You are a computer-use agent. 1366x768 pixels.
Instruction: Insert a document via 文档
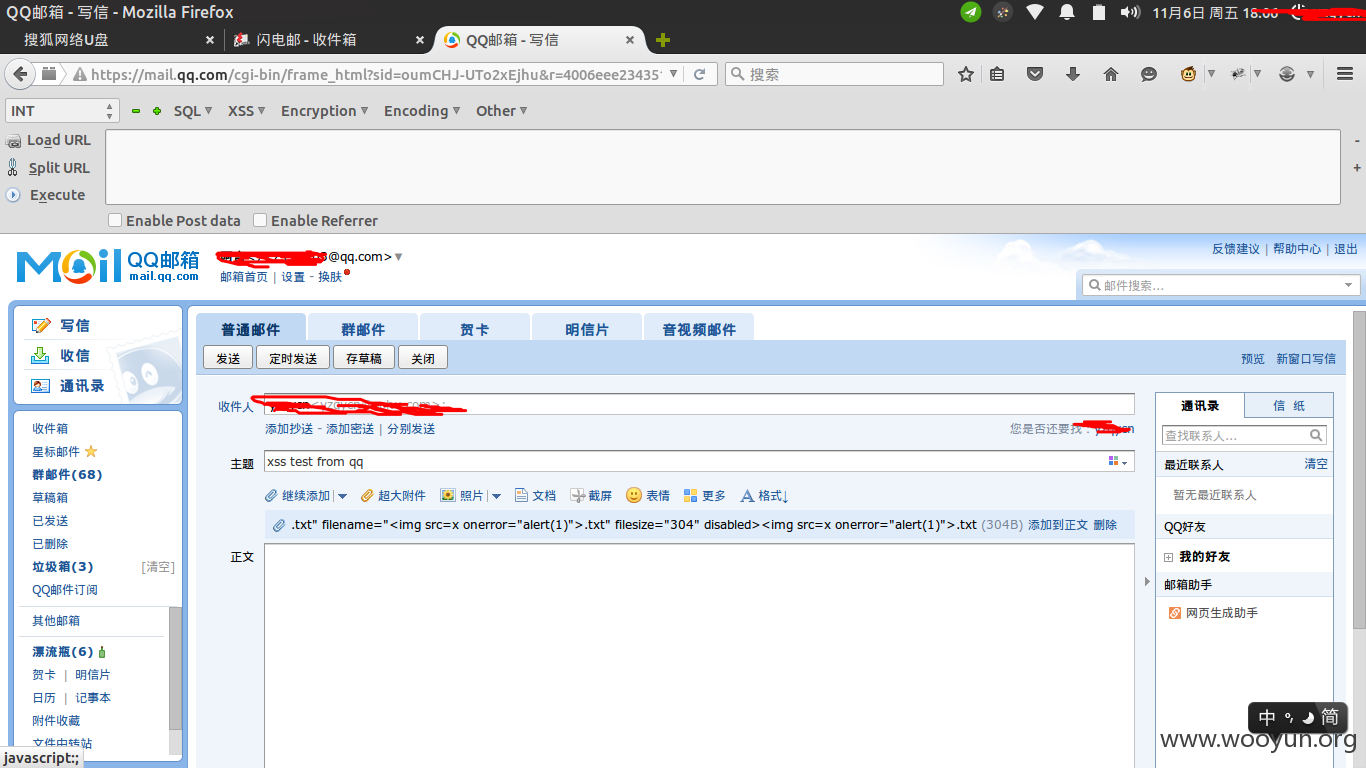pyautogui.click(x=535, y=496)
